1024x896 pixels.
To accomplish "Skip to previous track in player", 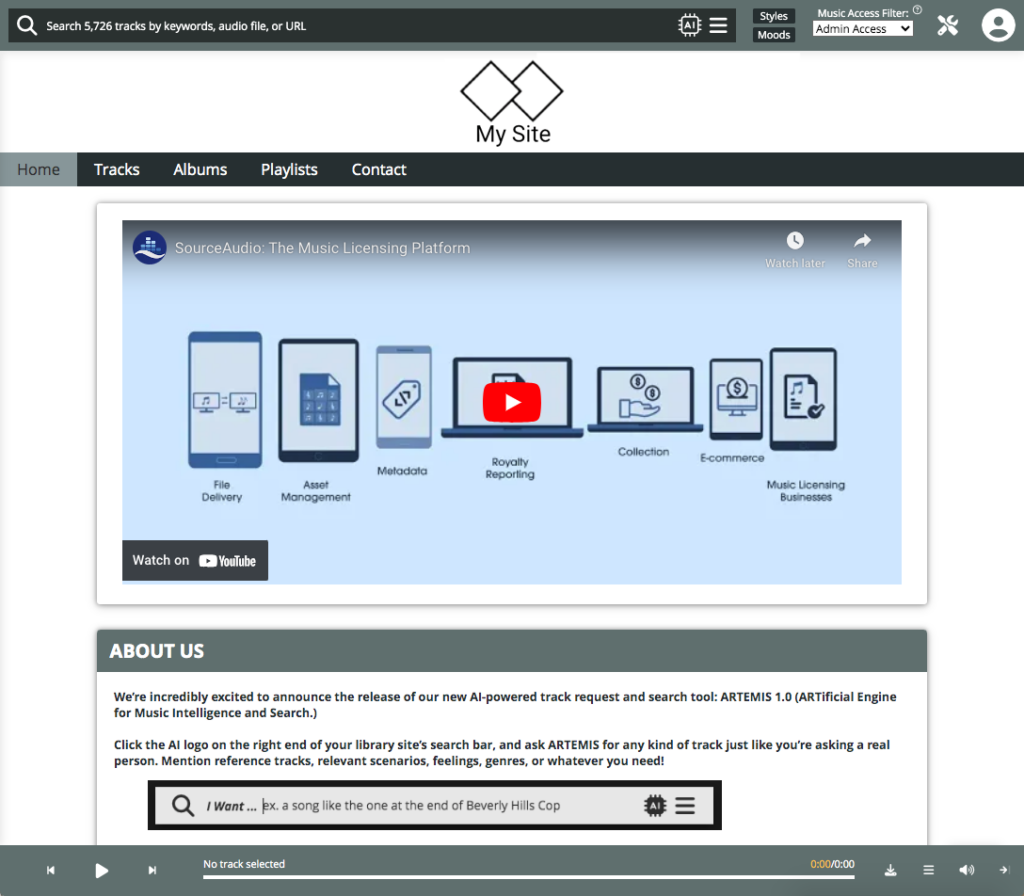I will [x=51, y=870].
